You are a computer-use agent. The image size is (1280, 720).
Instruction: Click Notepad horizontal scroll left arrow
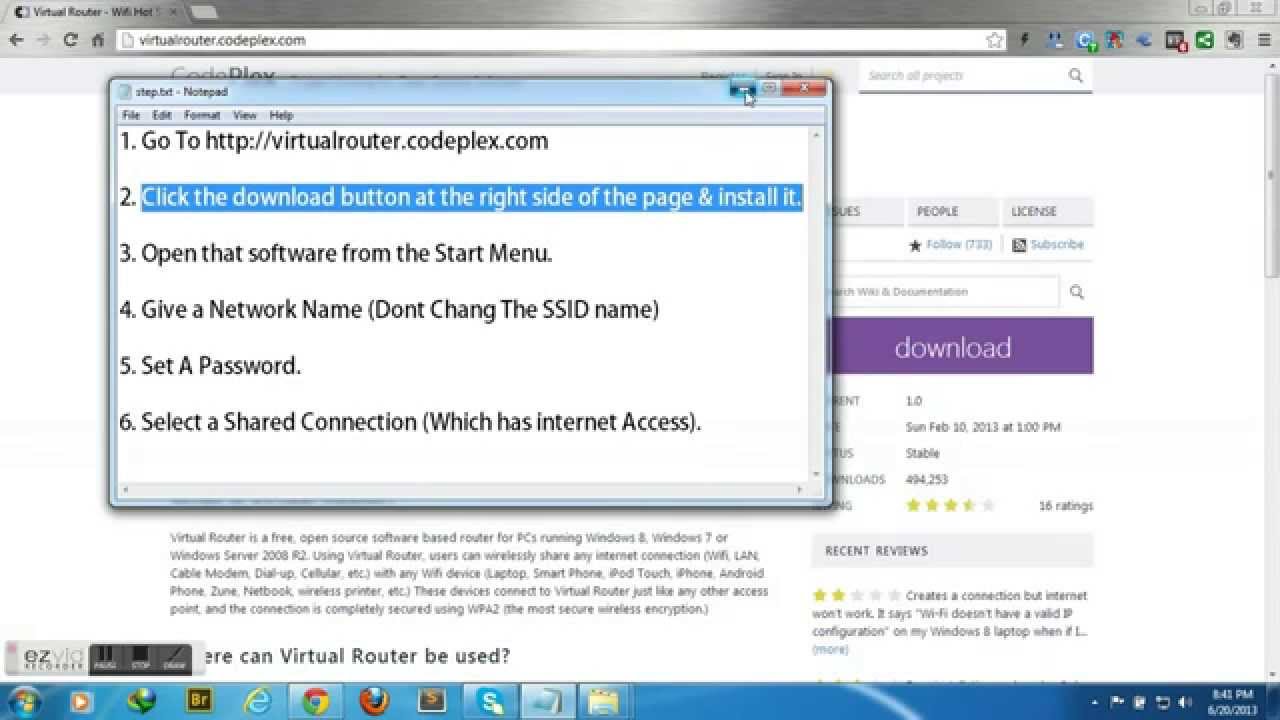tap(124, 490)
